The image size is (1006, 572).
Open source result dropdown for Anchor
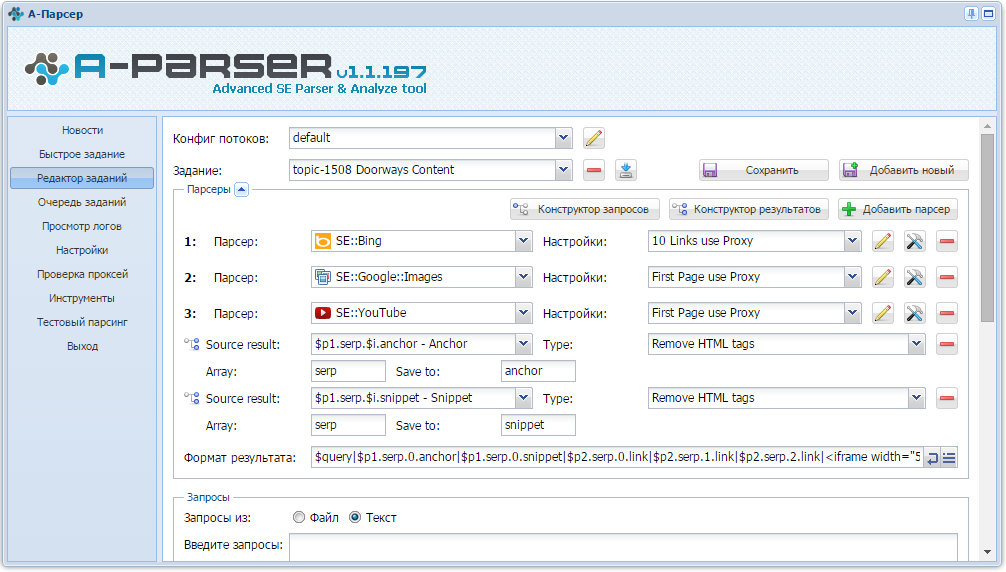pyautogui.click(x=524, y=344)
